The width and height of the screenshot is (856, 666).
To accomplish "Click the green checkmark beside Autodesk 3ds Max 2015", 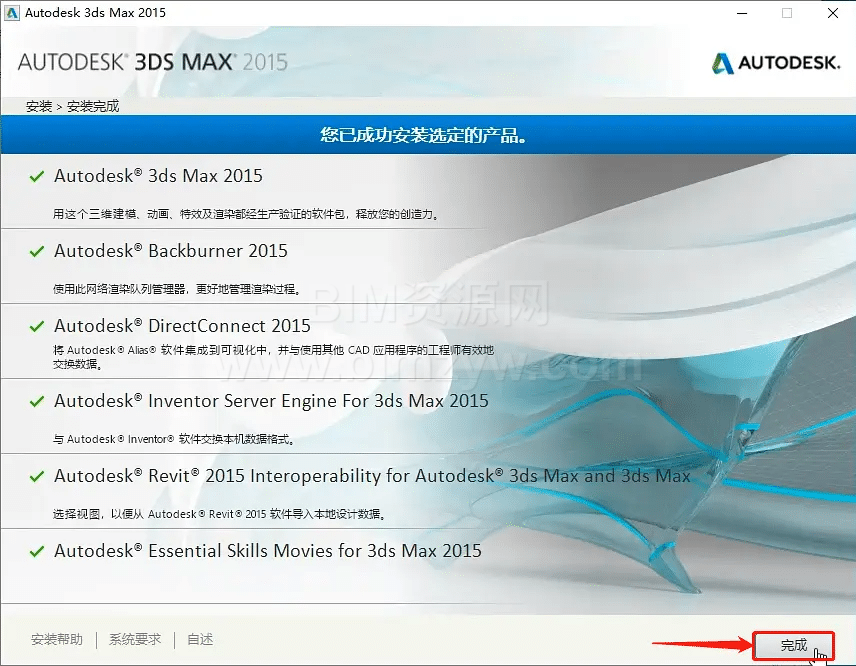I will (x=37, y=176).
